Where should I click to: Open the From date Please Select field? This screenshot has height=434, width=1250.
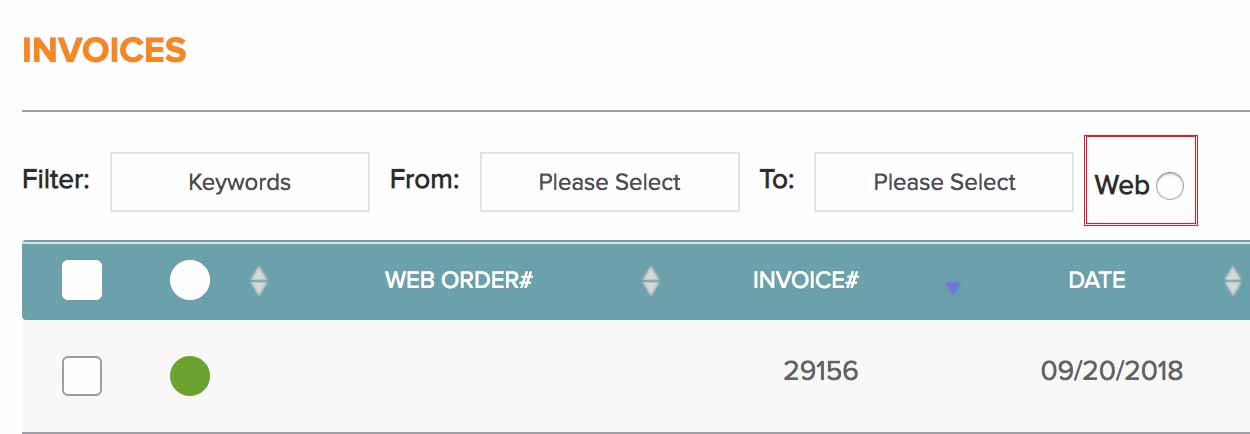coord(609,182)
